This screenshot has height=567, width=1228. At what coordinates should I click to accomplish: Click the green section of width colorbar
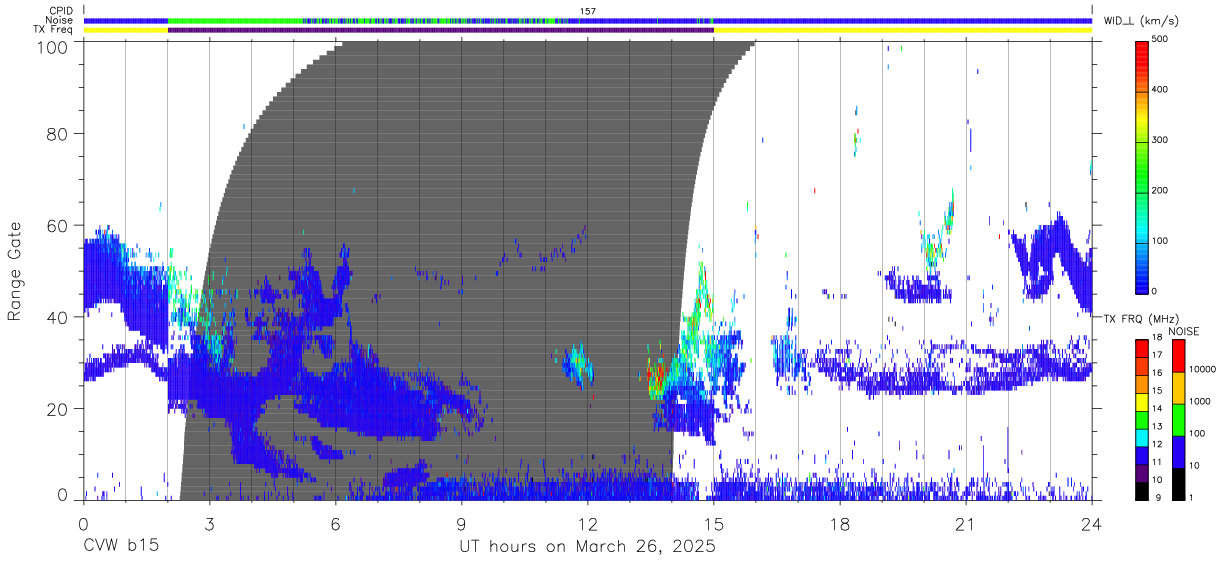coord(1142,165)
